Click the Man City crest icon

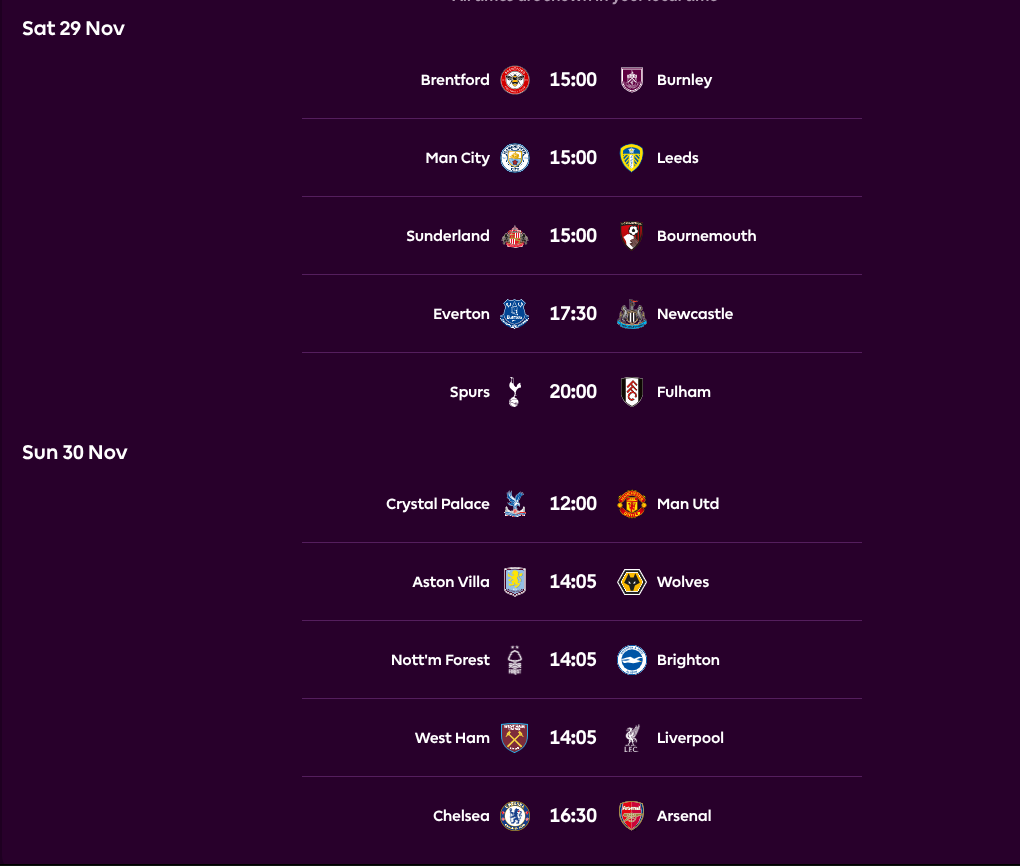[514, 157]
